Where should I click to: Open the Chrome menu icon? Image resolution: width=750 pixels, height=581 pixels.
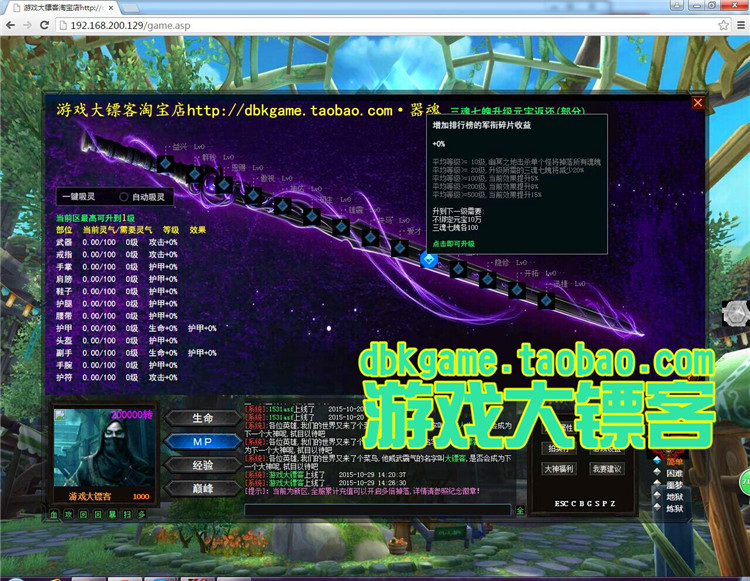(740, 25)
